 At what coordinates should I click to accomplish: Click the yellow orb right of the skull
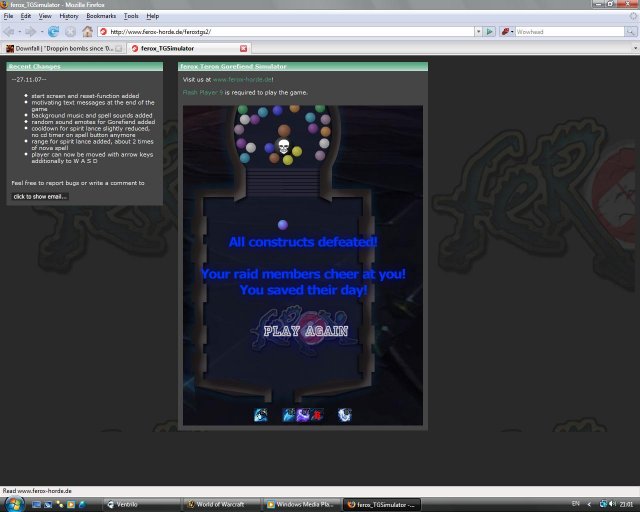297,151
